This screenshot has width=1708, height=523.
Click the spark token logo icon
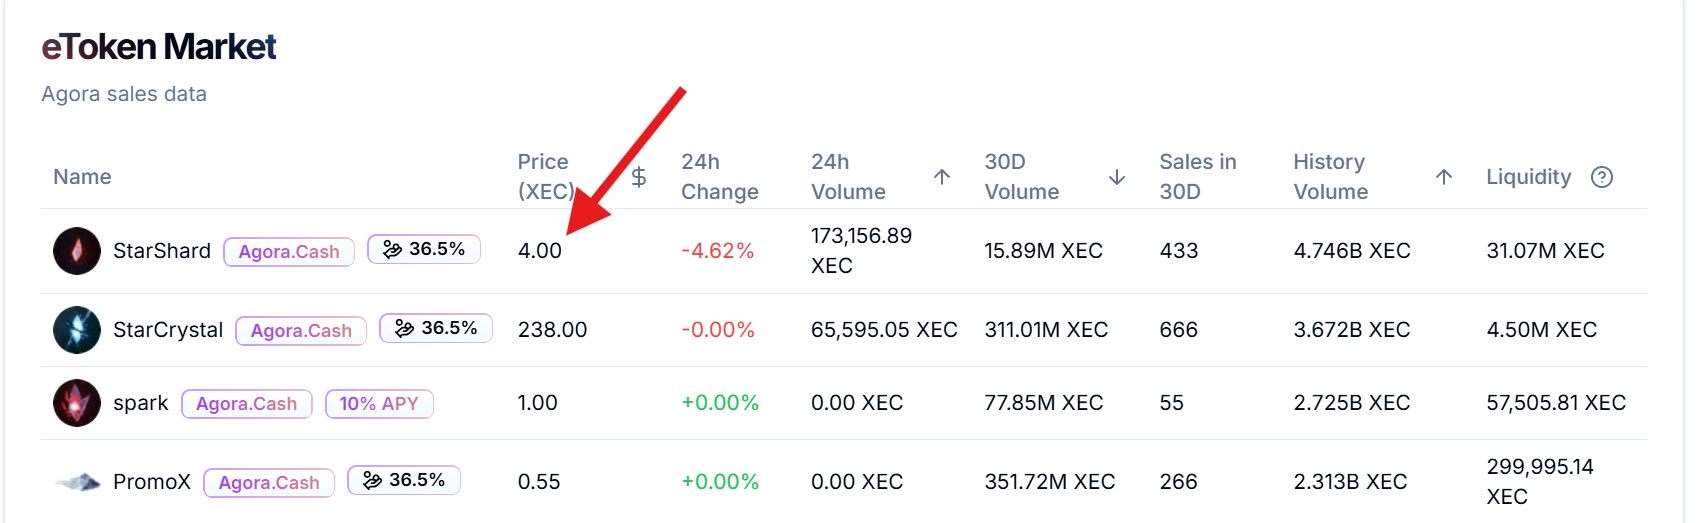(77, 403)
